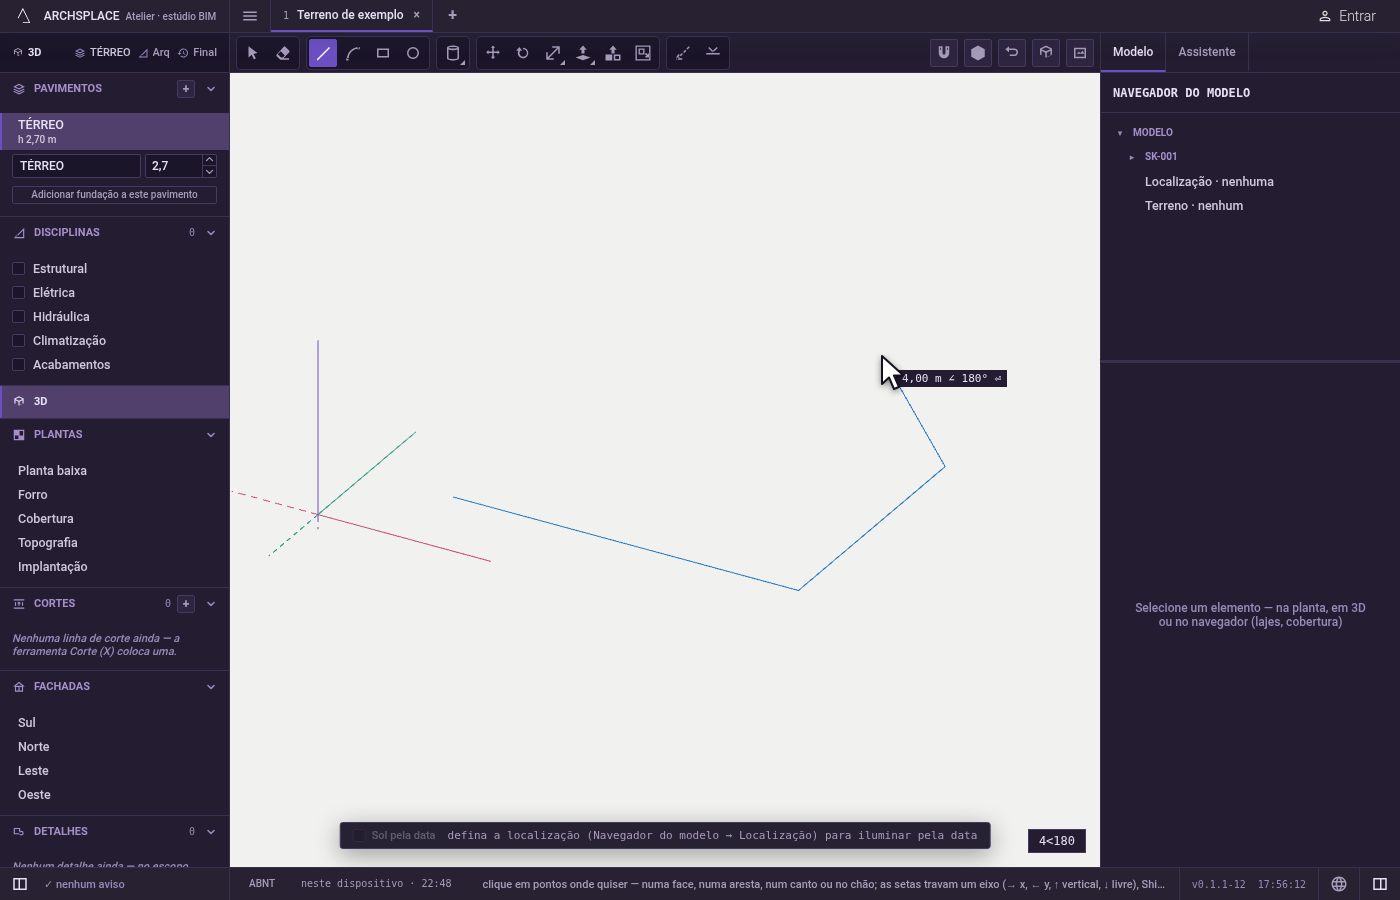Open the Implantação plan
The width and height of the screenshot is (1400, 900).
tap(53, 567)
